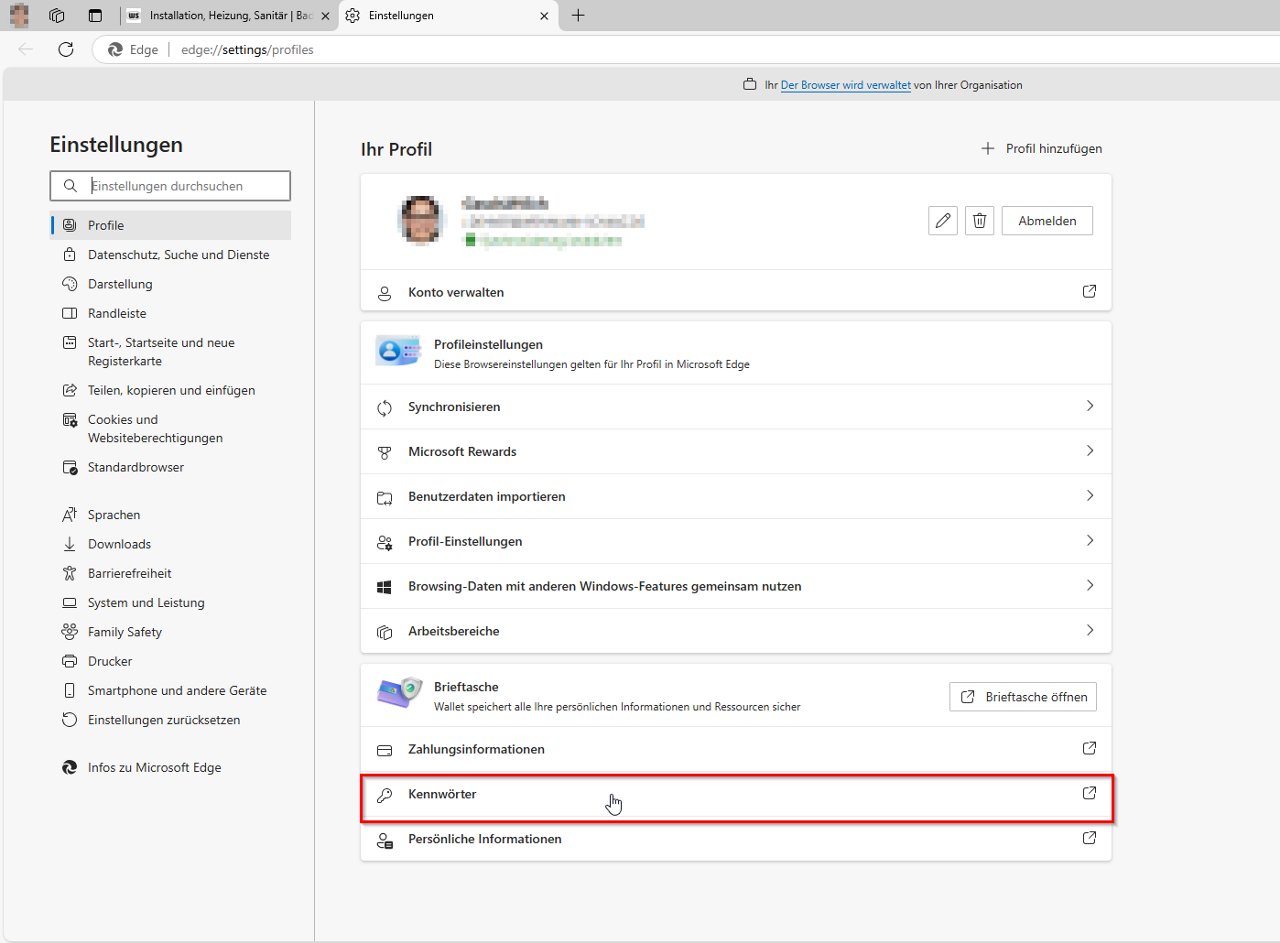Reload the page with the refresh icon
Viewport: 1280px width, 943px height.
[x=66, y=49]
